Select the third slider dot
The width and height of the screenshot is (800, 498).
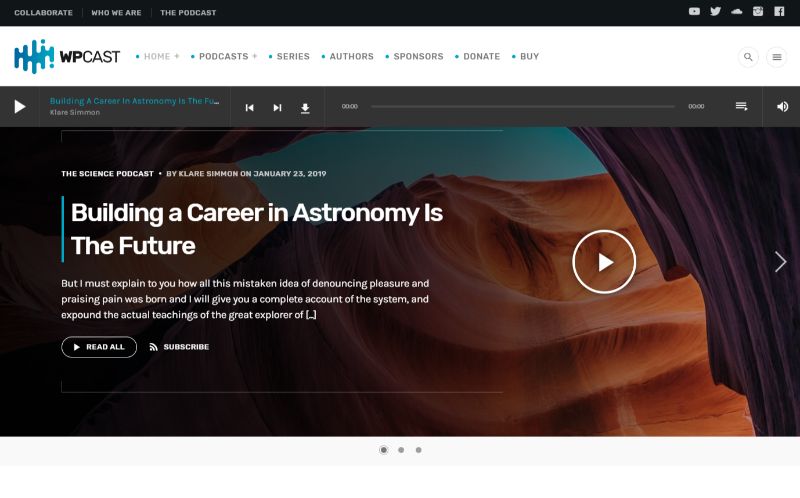pyautogui.click(x=418, y=450)
